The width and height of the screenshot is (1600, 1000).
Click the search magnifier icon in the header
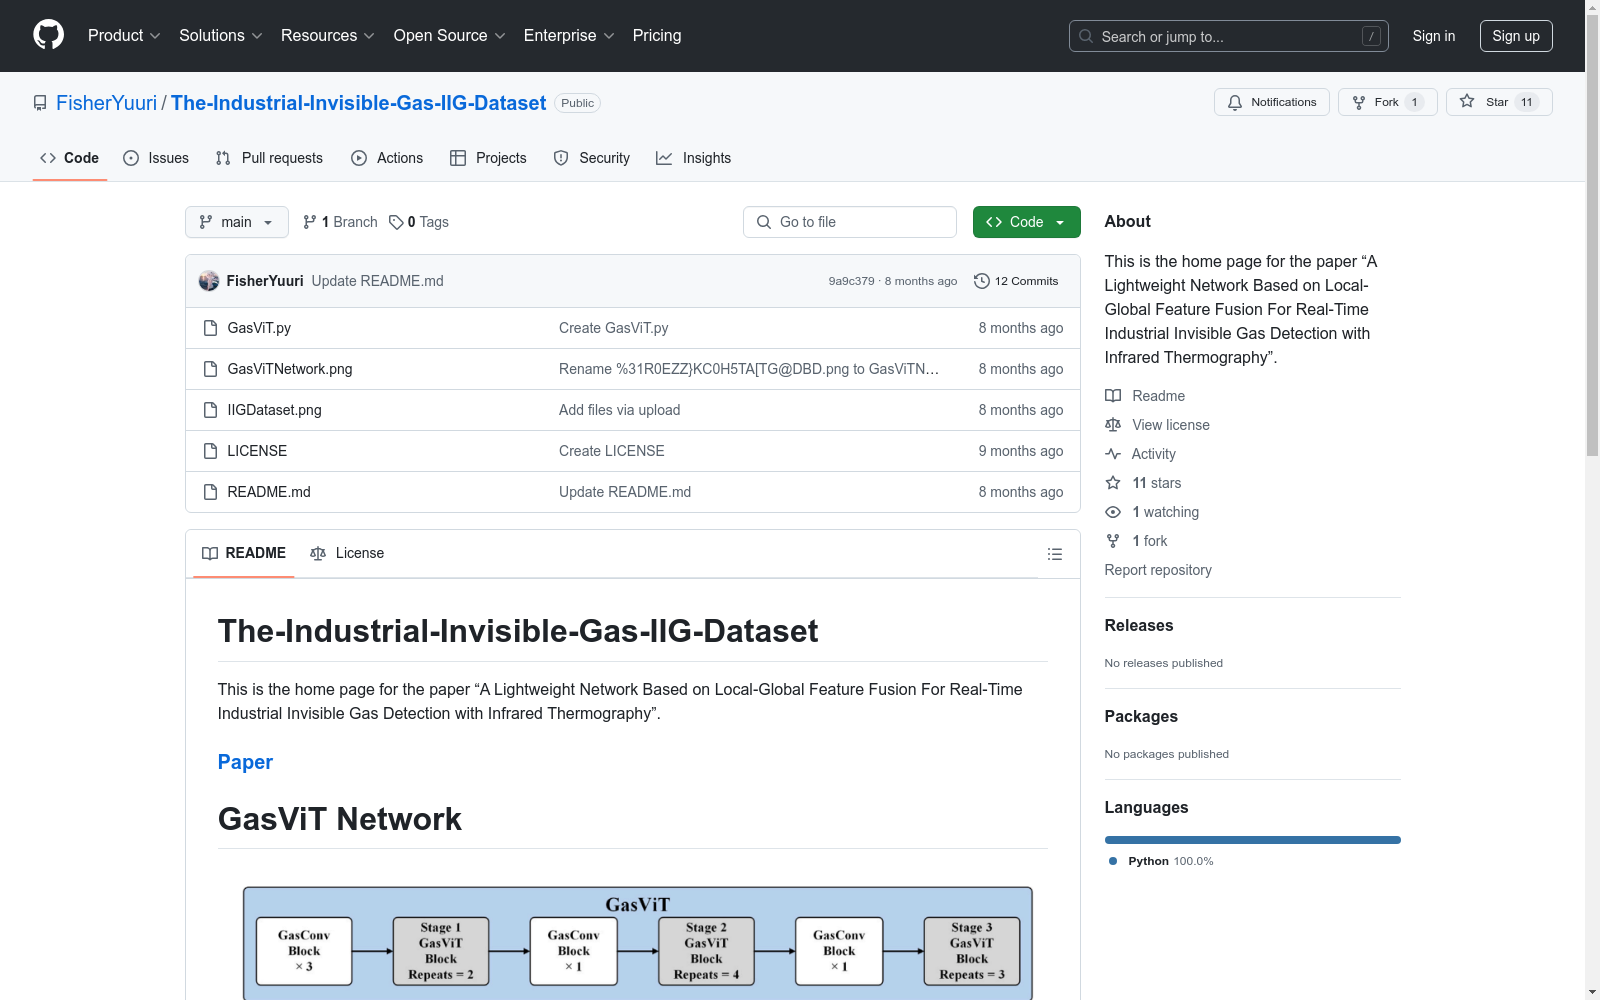pos(1086,36)
